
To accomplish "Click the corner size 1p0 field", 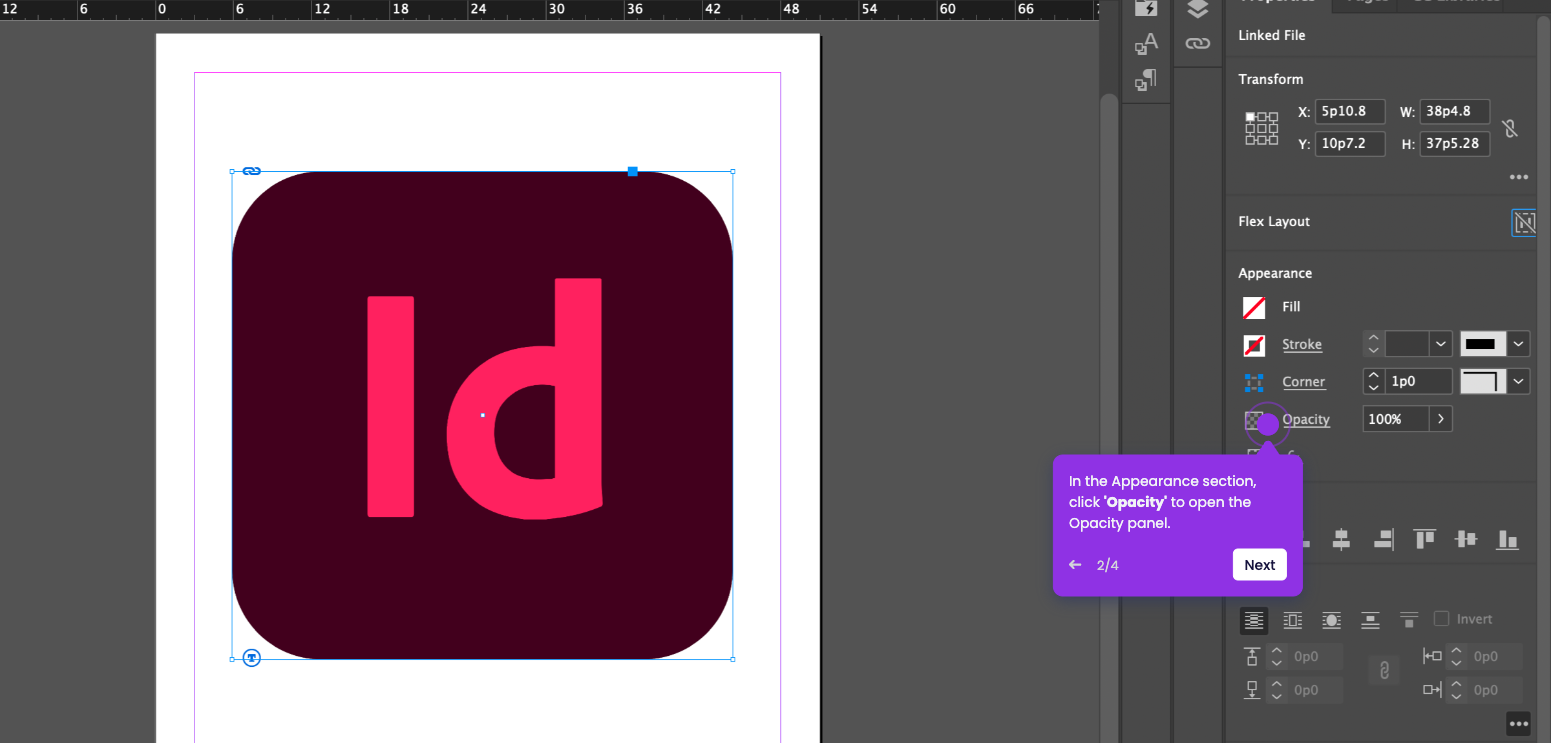I will click(1419, 381).
